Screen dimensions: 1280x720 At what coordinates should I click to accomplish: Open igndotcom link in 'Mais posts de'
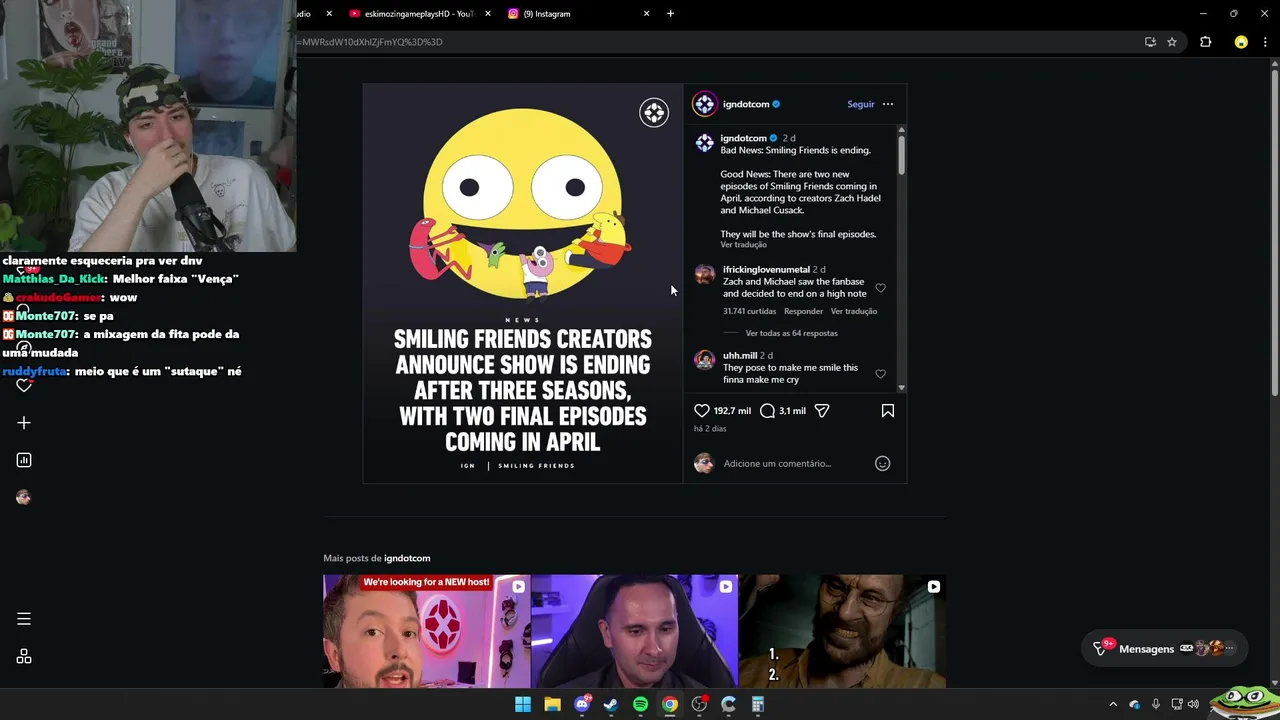tap(407, 558)
